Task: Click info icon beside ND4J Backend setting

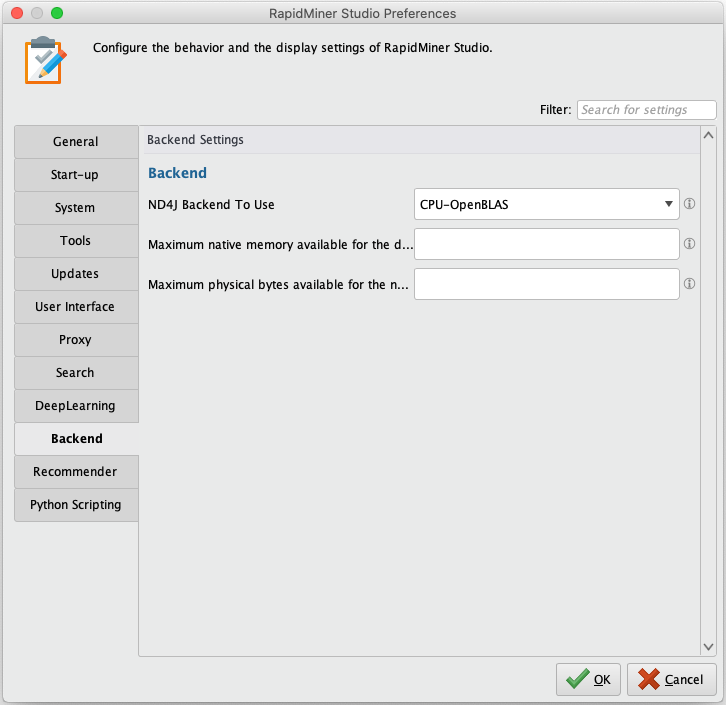Action: 689,204
